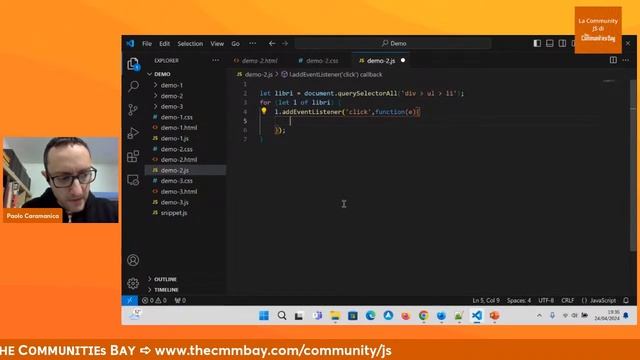Click the Demo command center search box
The width and height of the screenshot is (640, 360).
(x=393, y=43)
